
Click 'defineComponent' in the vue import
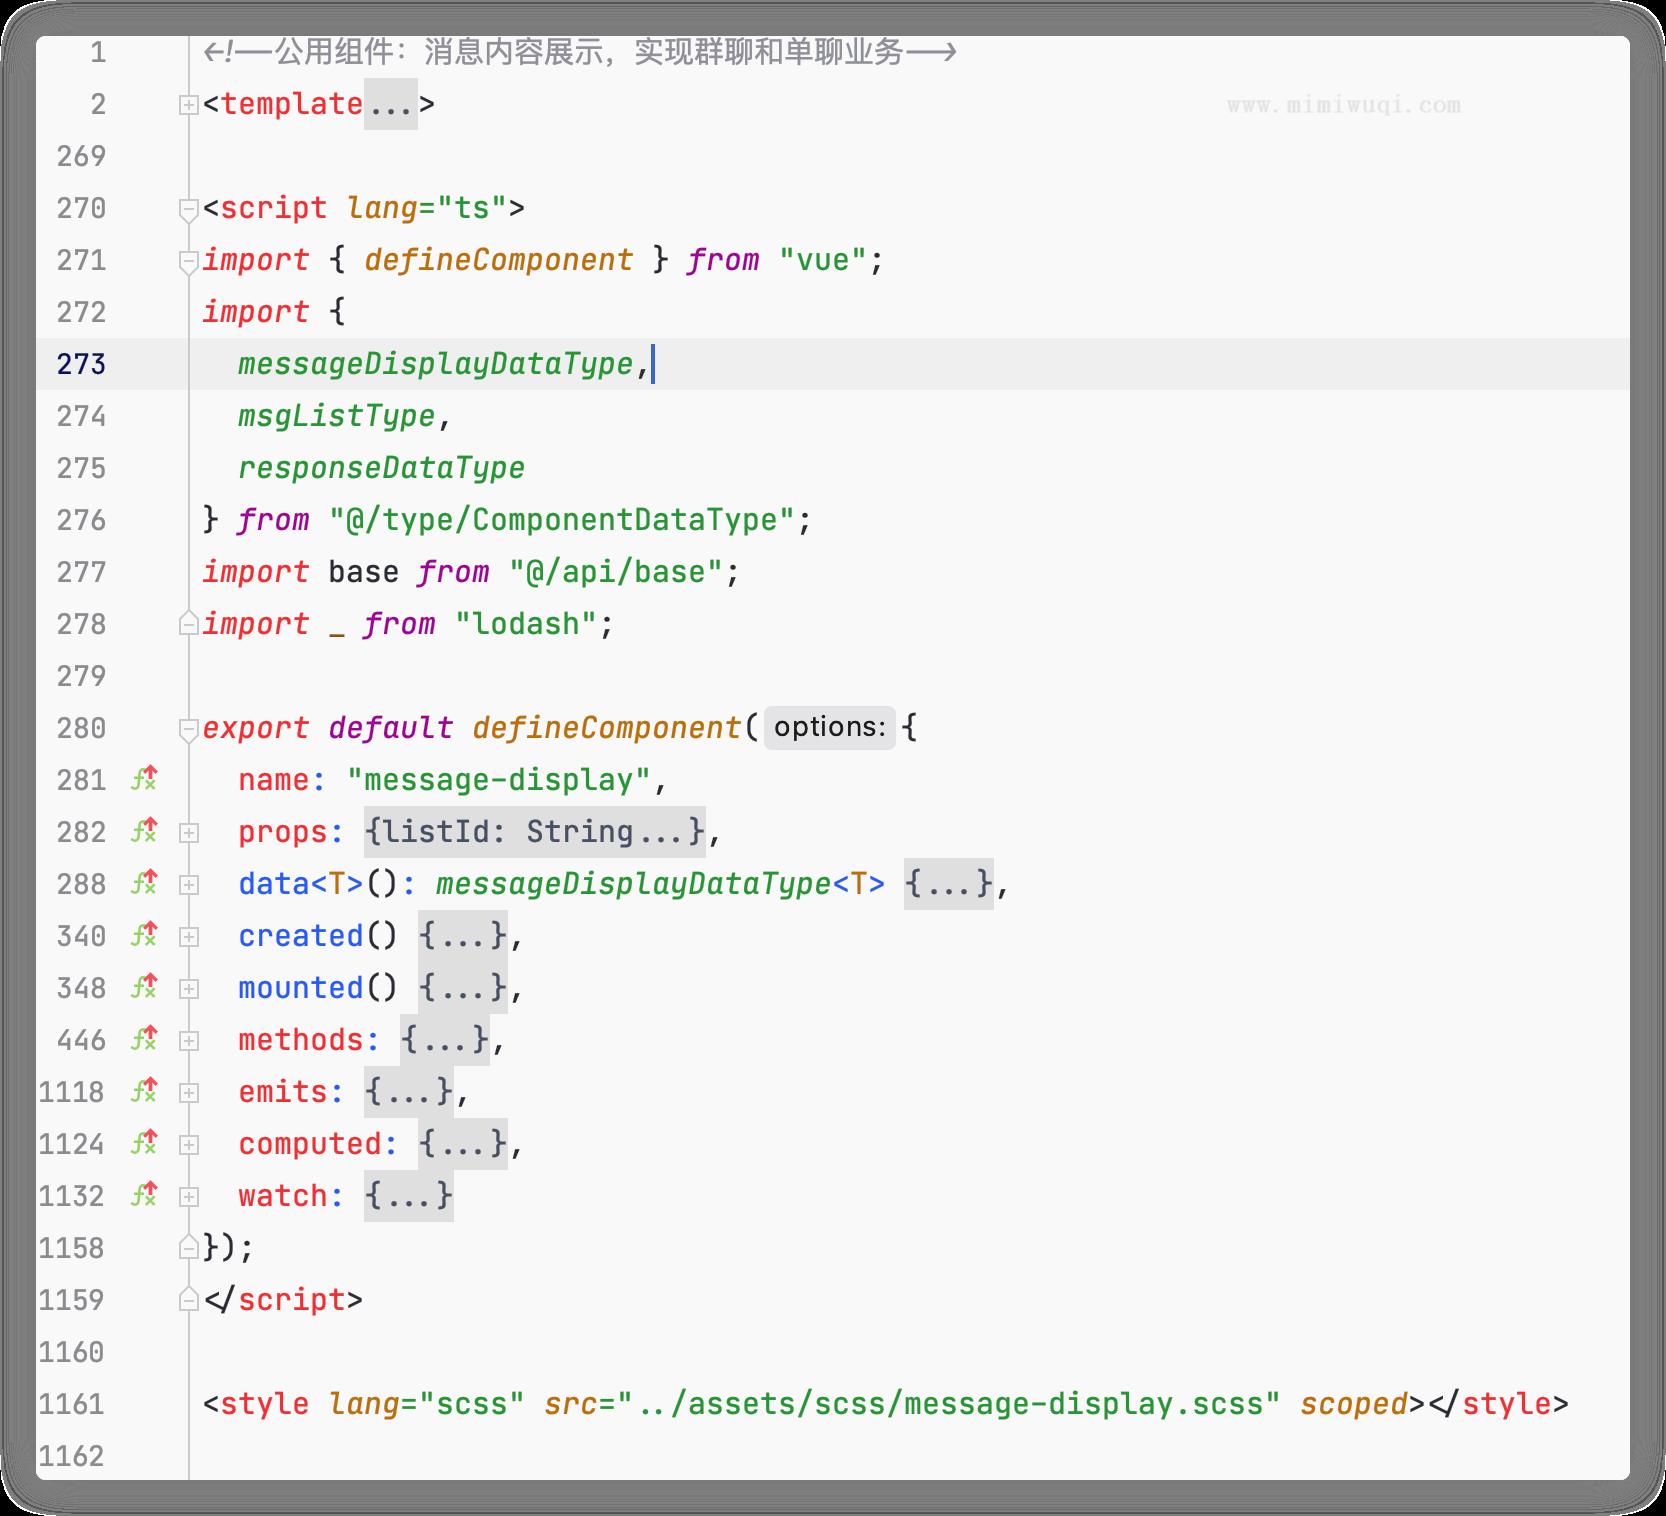(x=499, y=260)
